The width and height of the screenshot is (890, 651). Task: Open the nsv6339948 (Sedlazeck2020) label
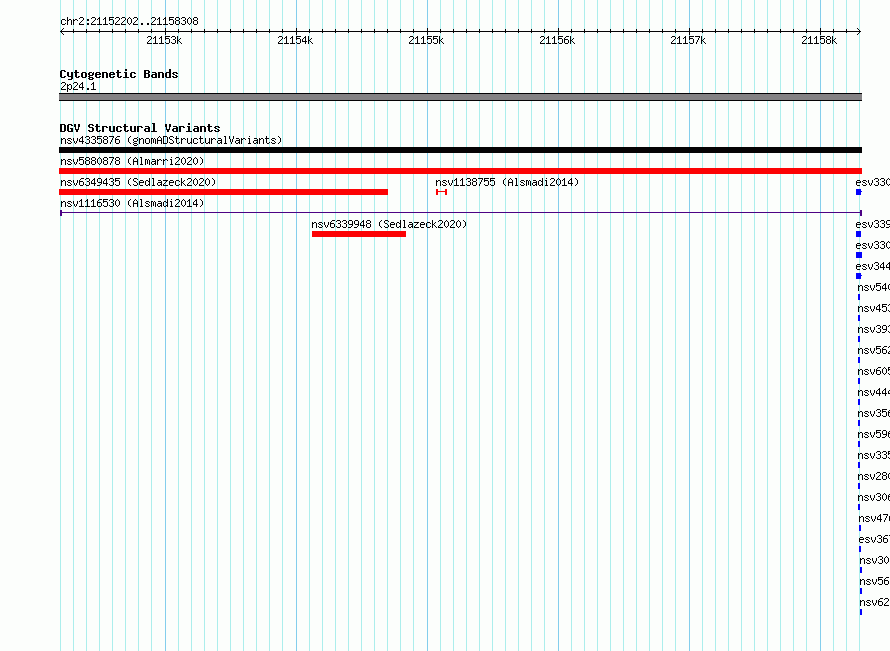point(389,224)
